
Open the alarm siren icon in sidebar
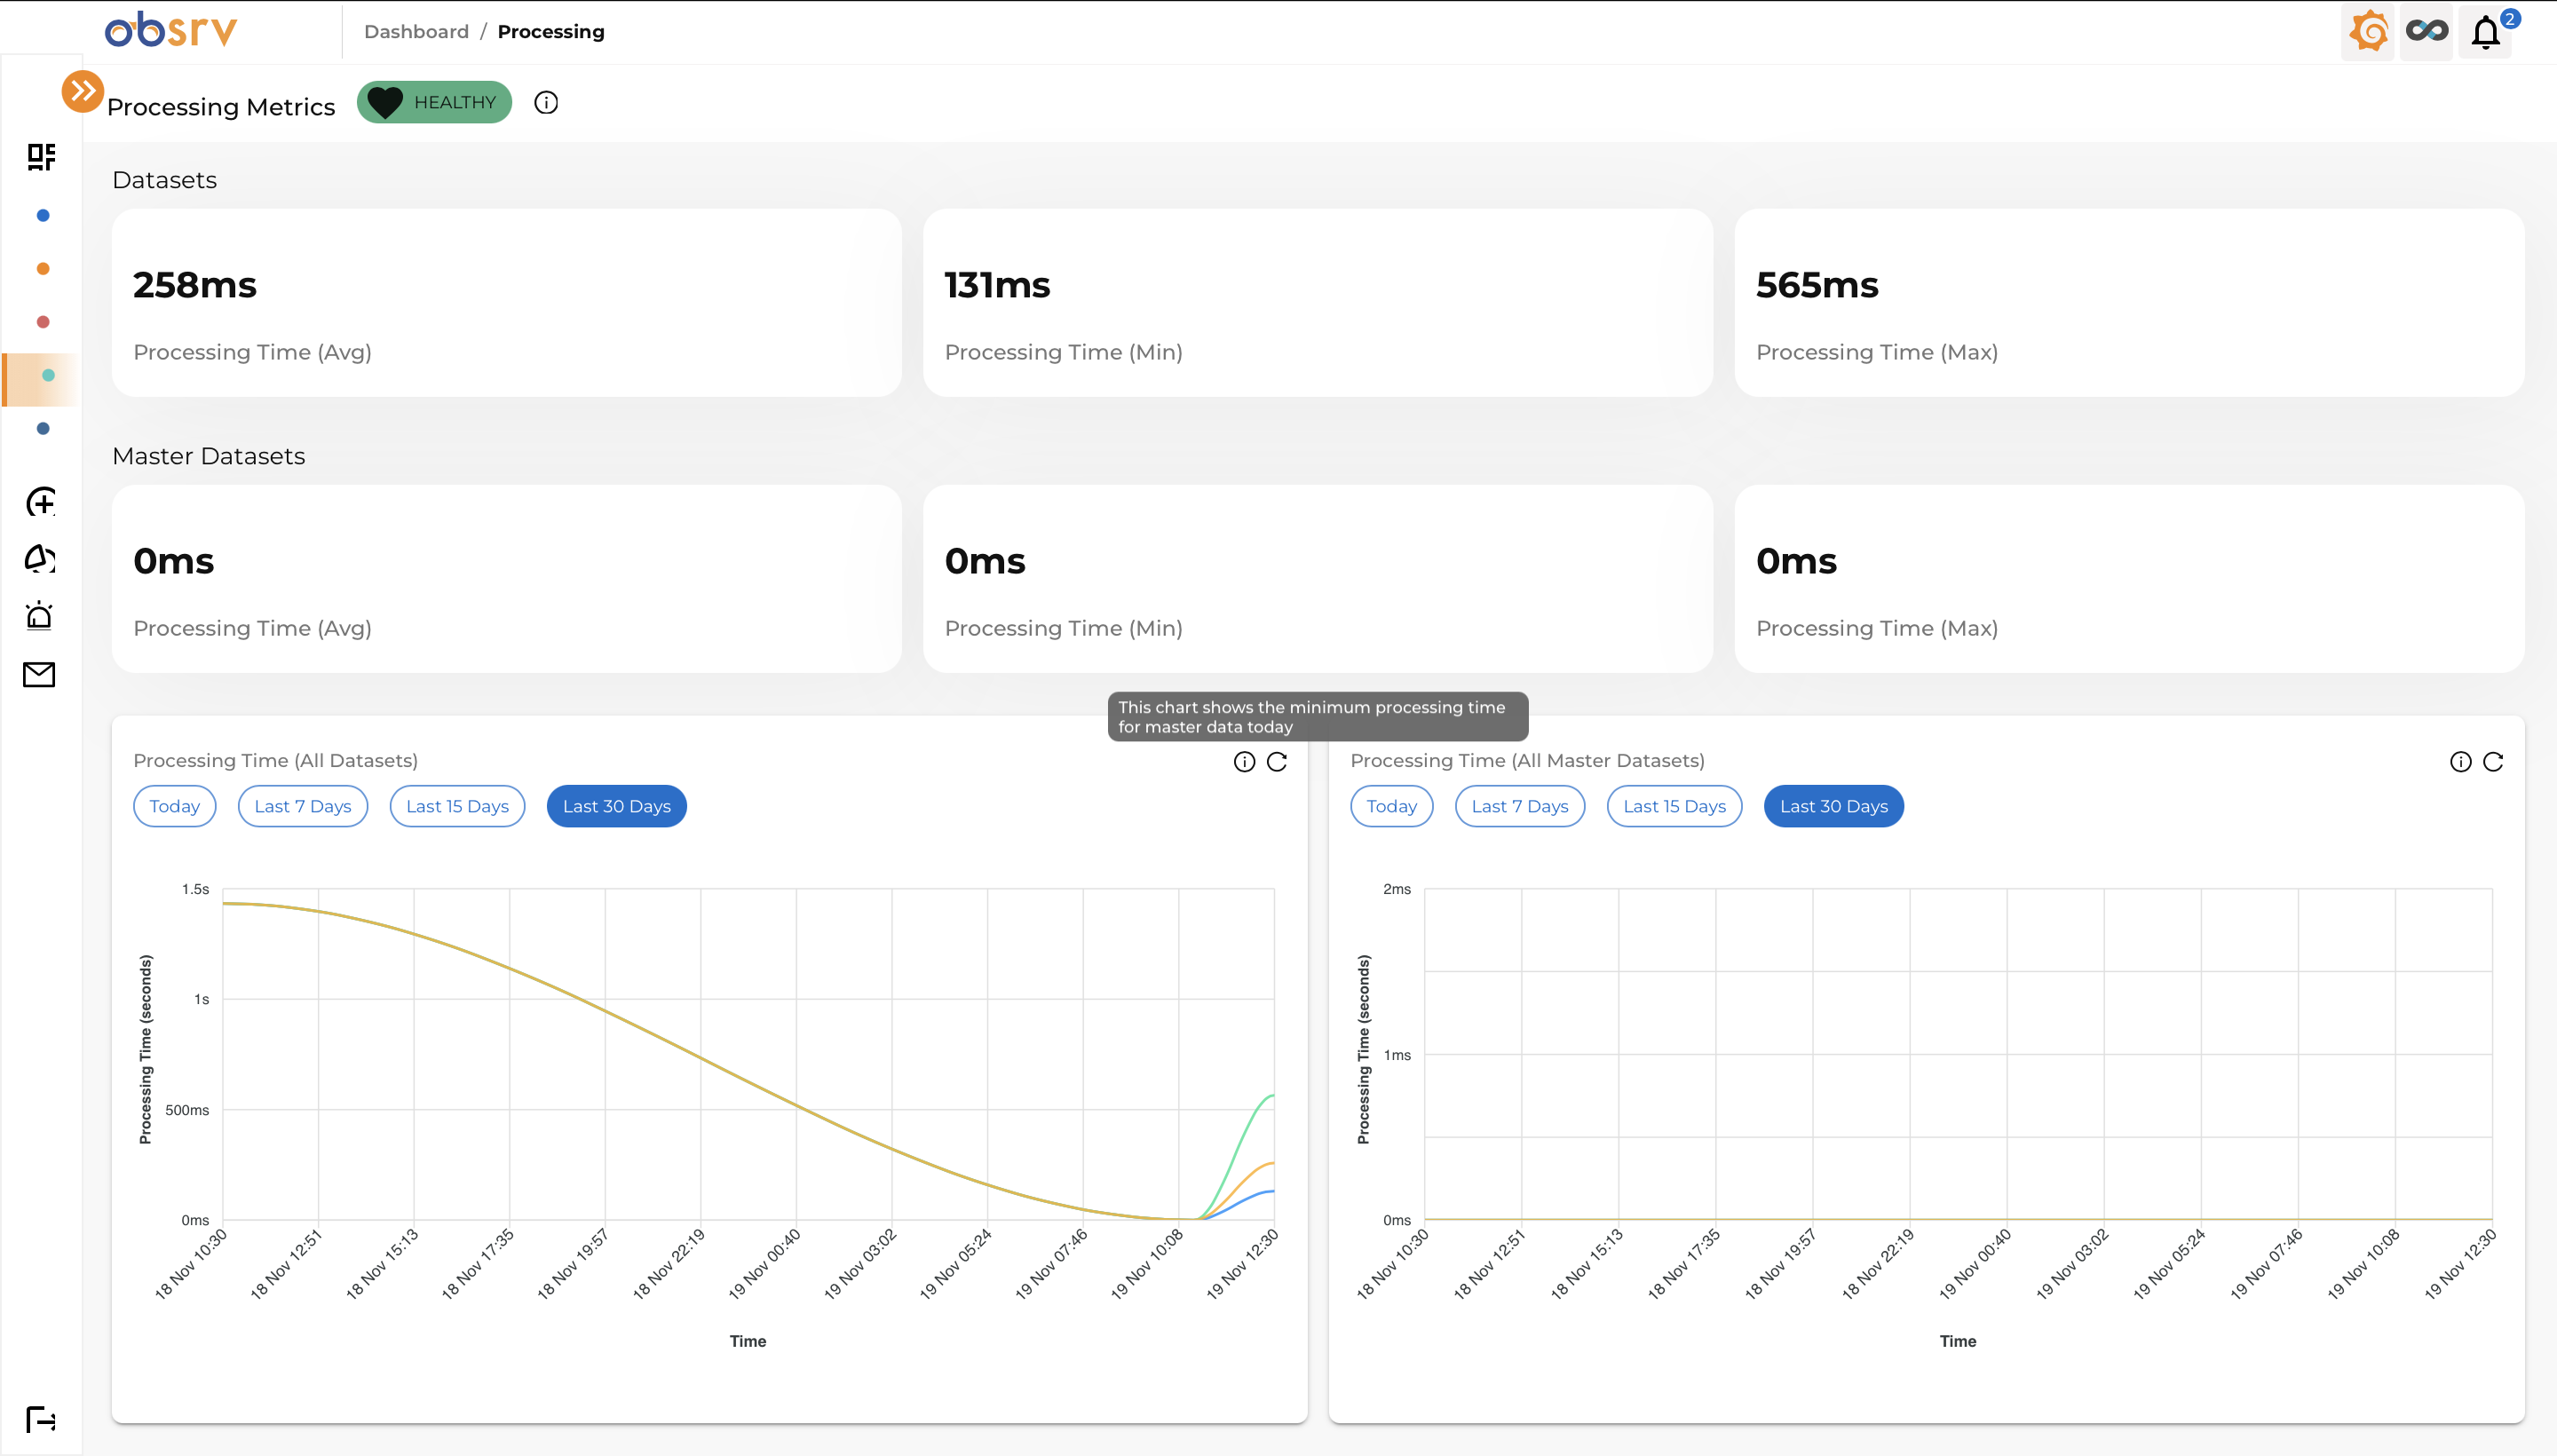[x=39, y=616]
